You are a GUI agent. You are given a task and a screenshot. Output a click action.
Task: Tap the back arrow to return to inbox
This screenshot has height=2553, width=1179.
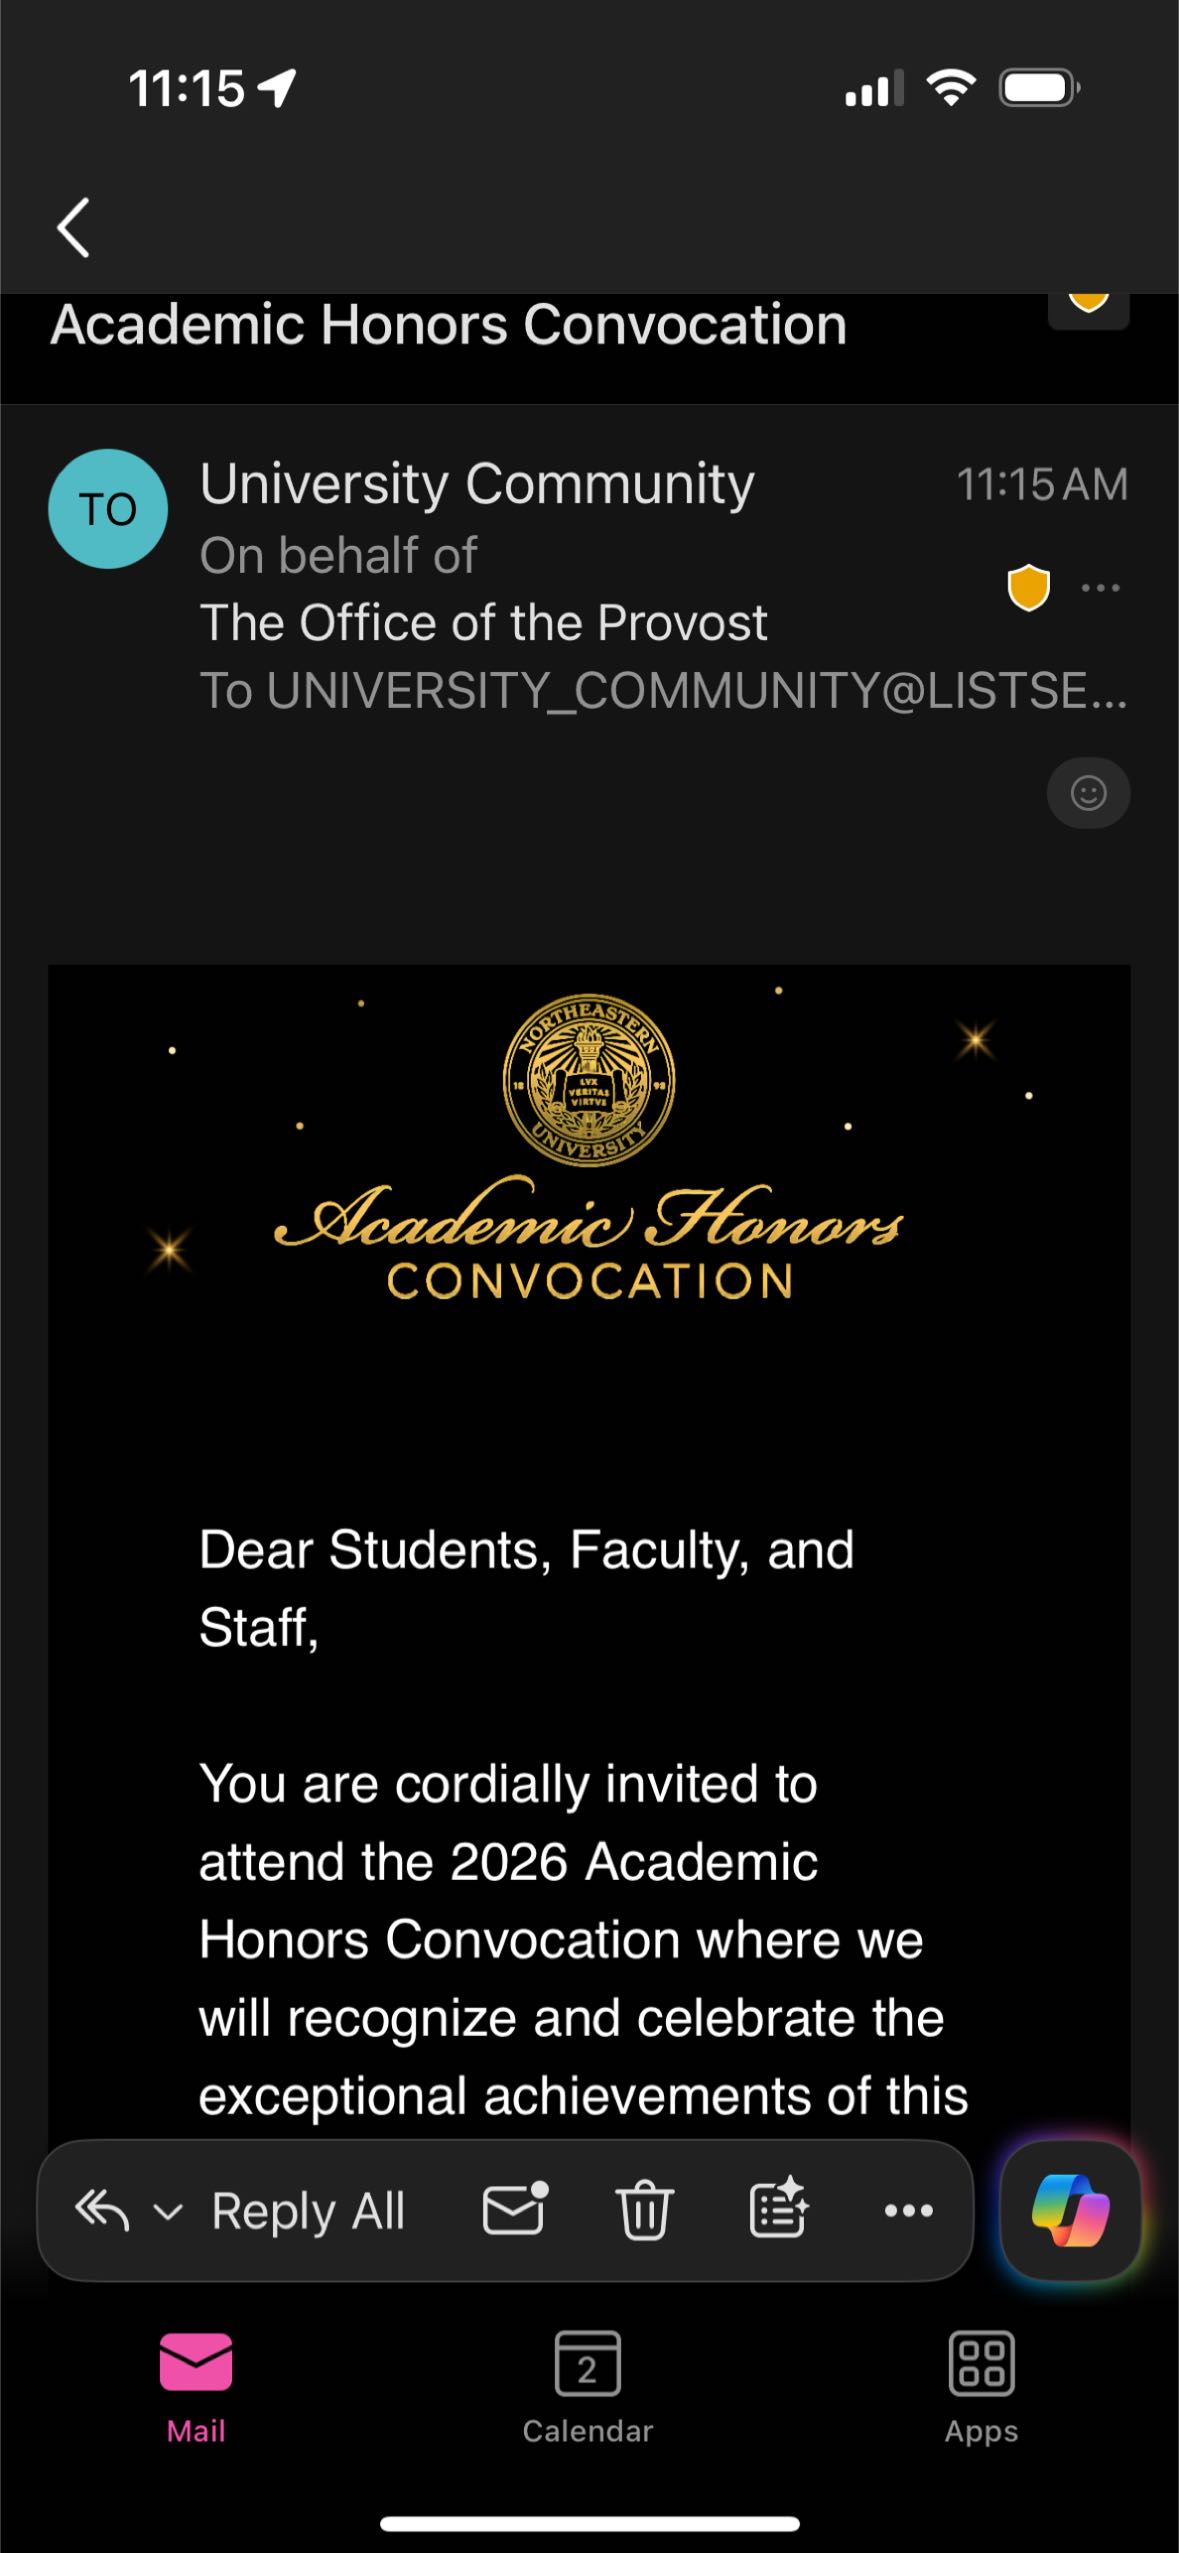74,227
